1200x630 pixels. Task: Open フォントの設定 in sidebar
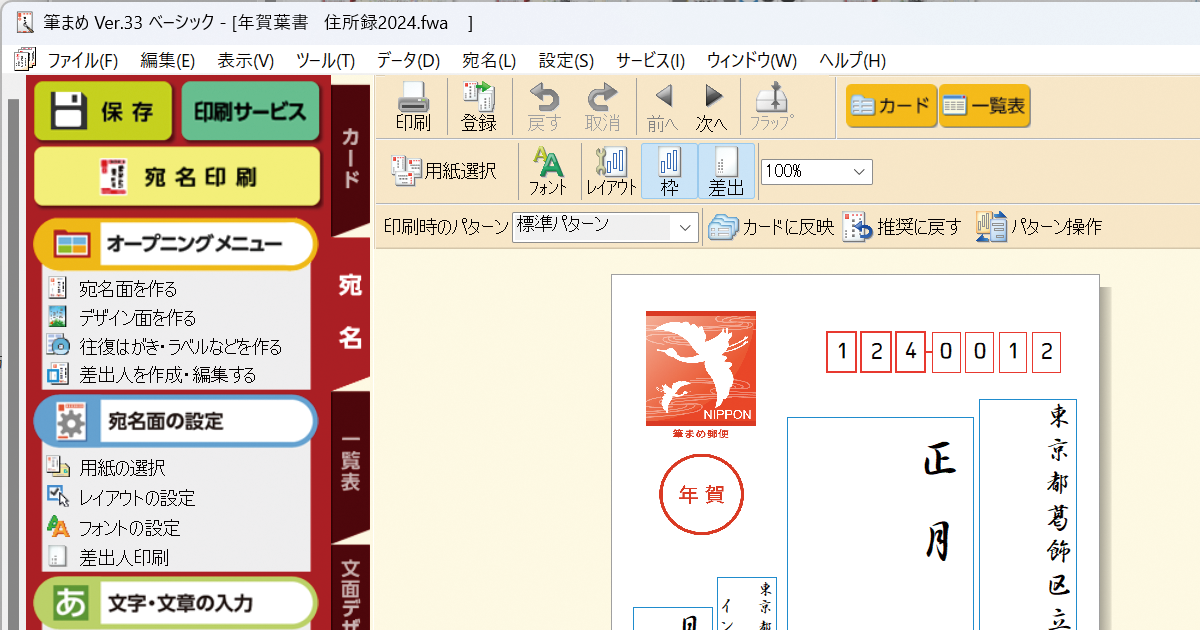tap(114, 527)
